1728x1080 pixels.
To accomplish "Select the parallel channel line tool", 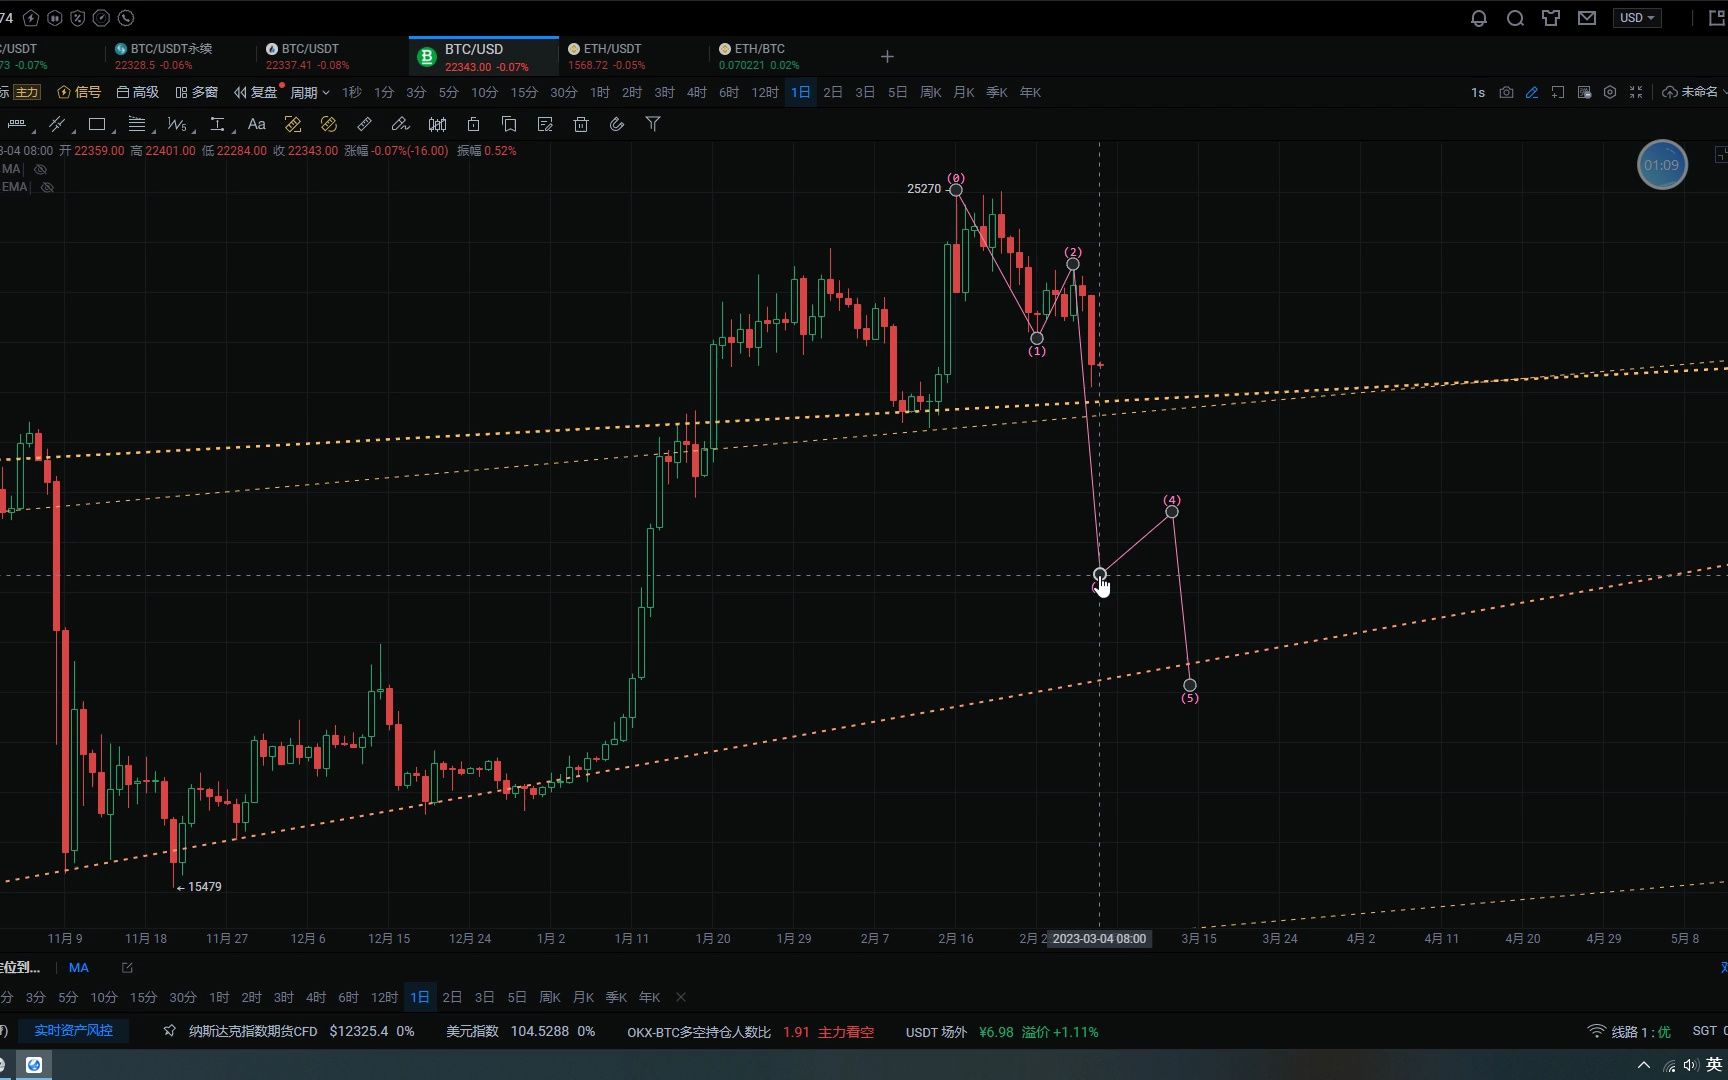I will 57,124.
